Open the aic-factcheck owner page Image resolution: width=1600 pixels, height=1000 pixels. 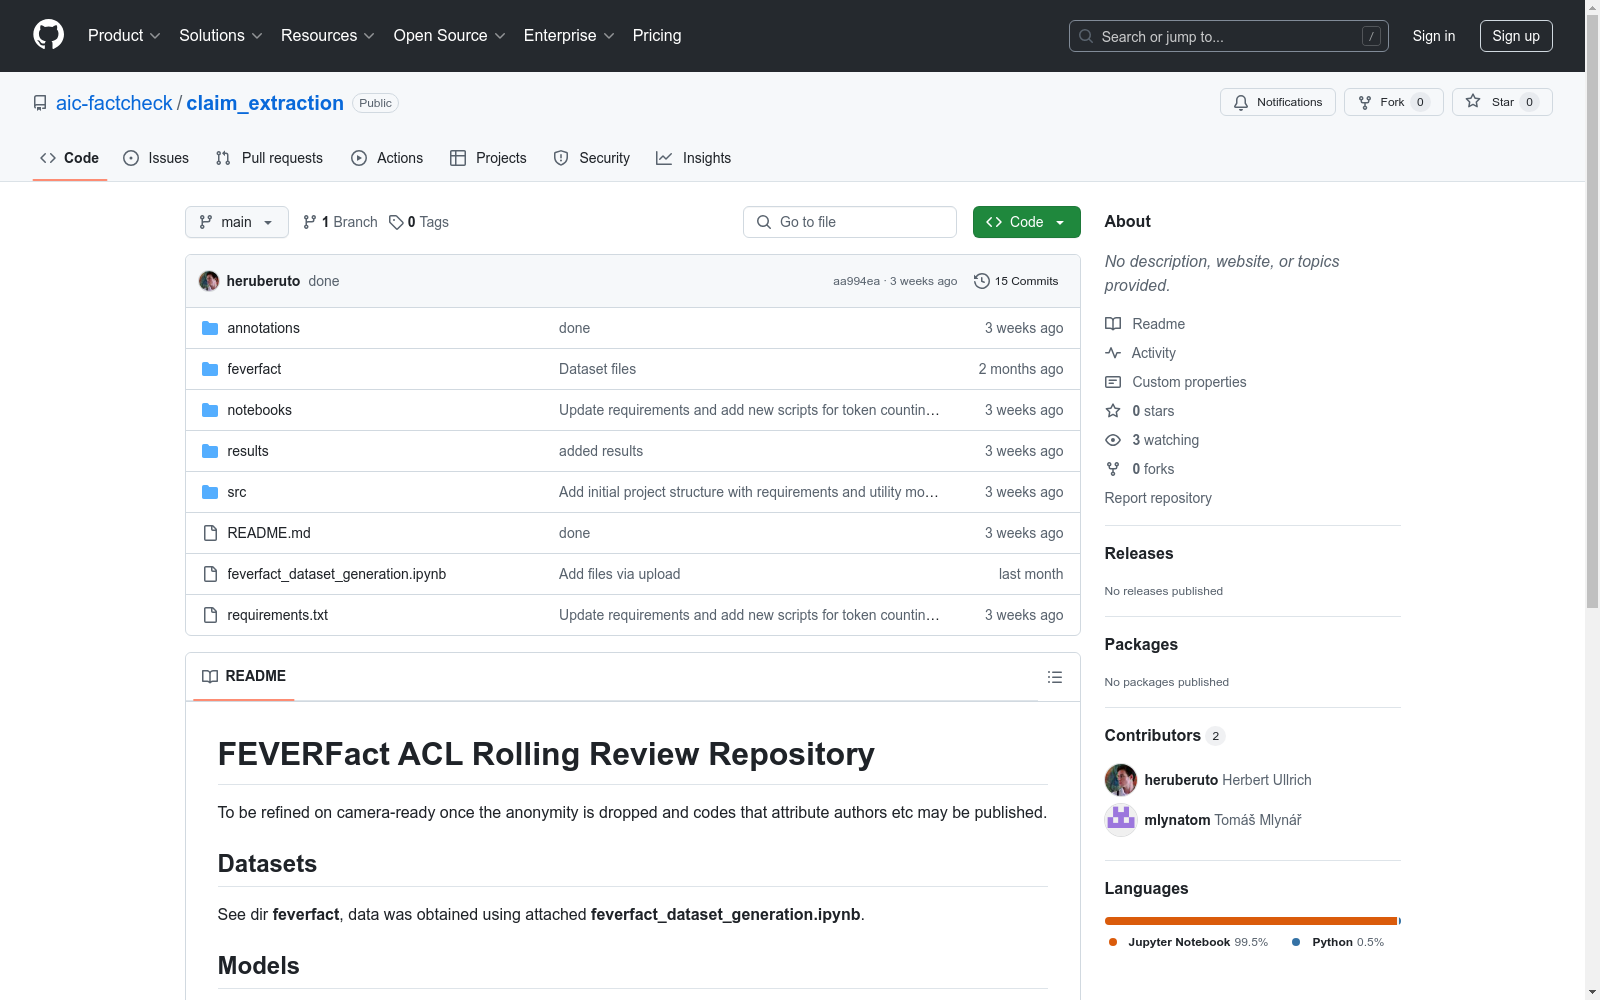114,103
